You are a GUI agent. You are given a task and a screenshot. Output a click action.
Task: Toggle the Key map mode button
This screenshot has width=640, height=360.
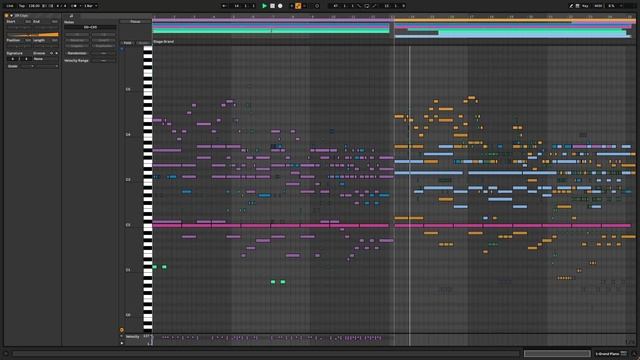tap(585, 6)
